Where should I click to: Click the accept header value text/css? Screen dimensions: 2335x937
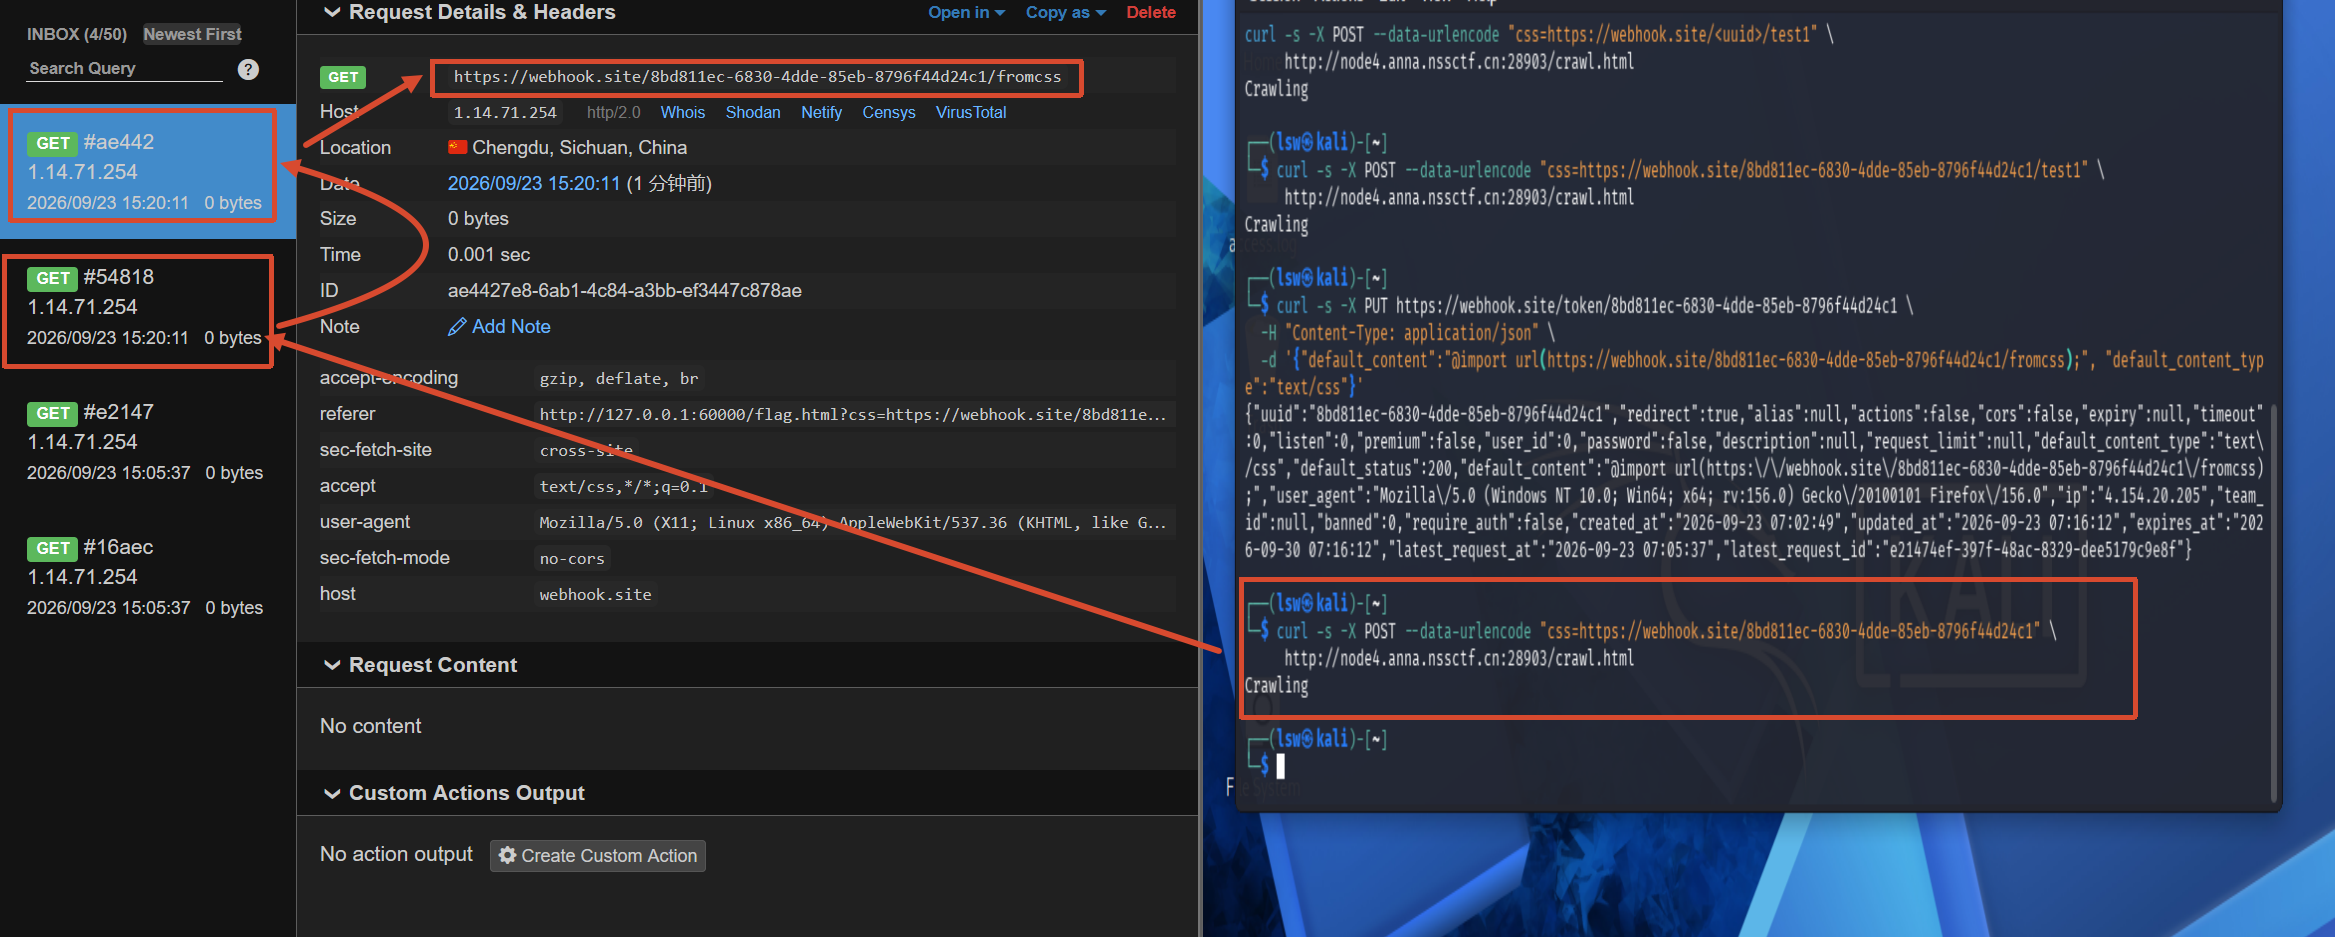click(623, 486)
